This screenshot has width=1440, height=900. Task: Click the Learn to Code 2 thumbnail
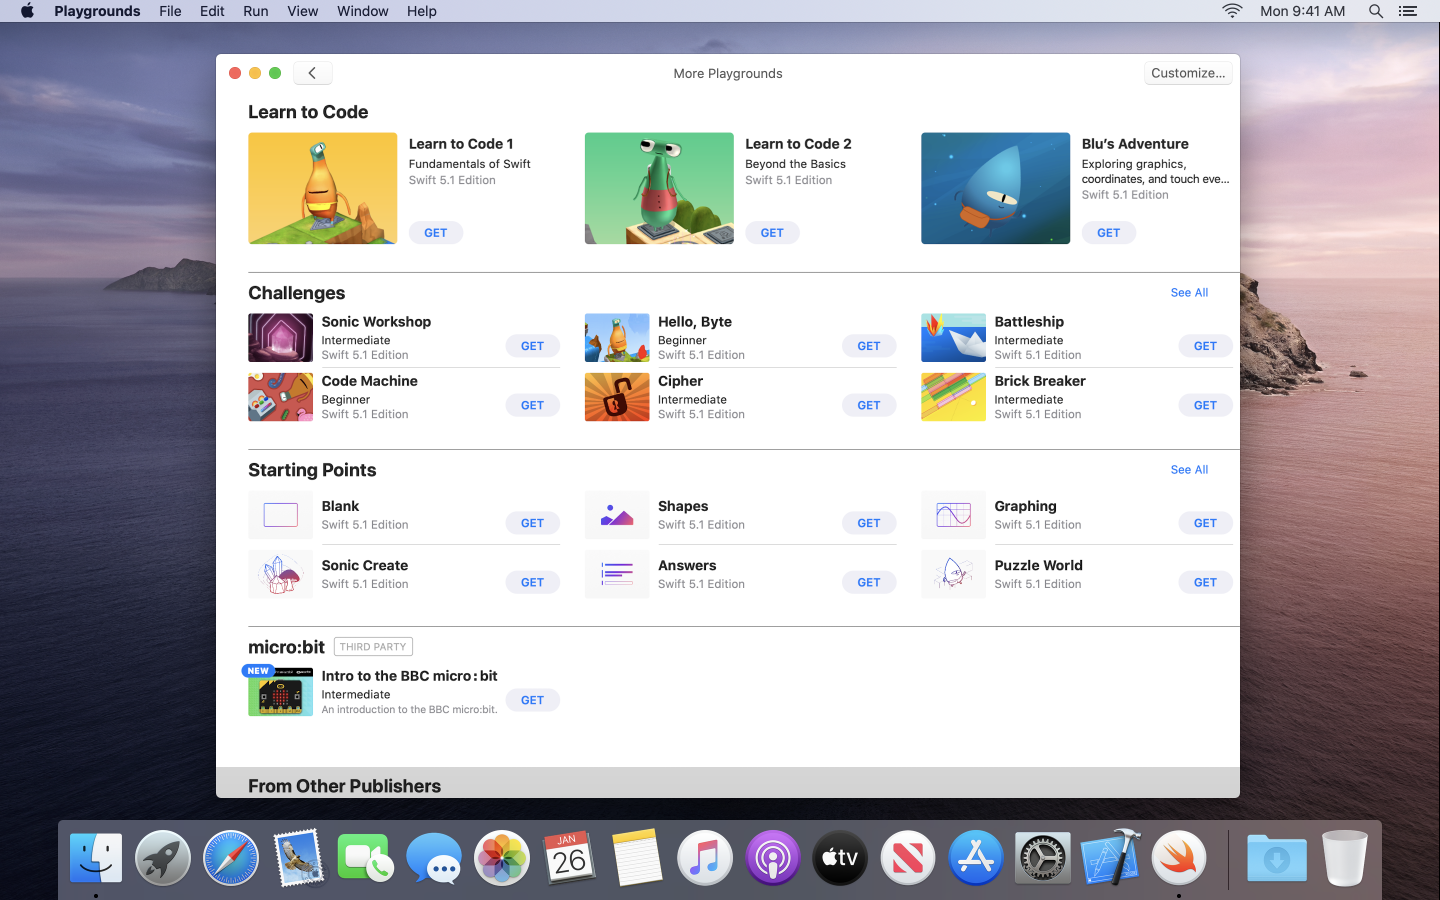(x=658, y=188)
